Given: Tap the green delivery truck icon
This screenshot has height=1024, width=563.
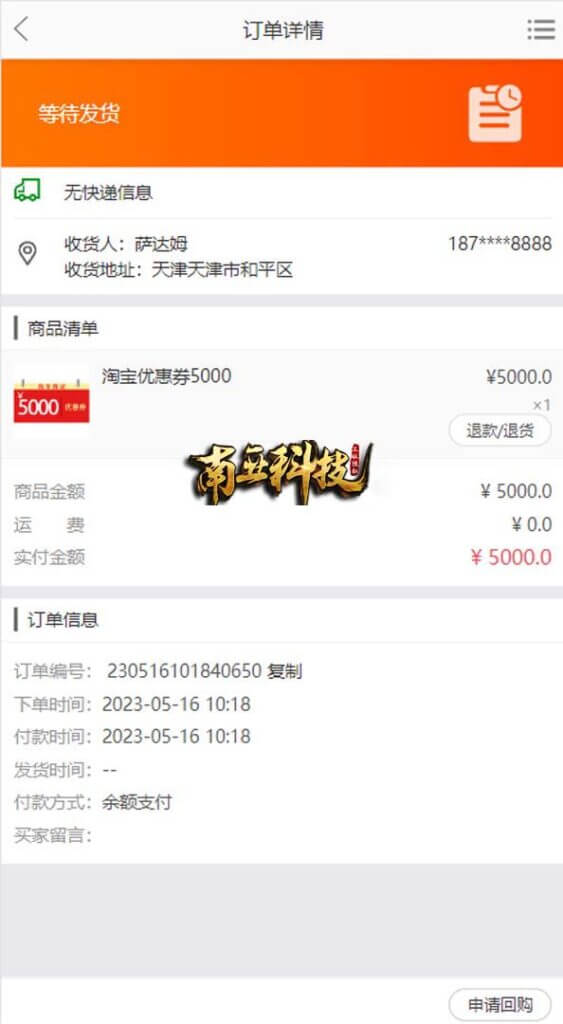Looking at the screenshot, I should click(27, 191).
